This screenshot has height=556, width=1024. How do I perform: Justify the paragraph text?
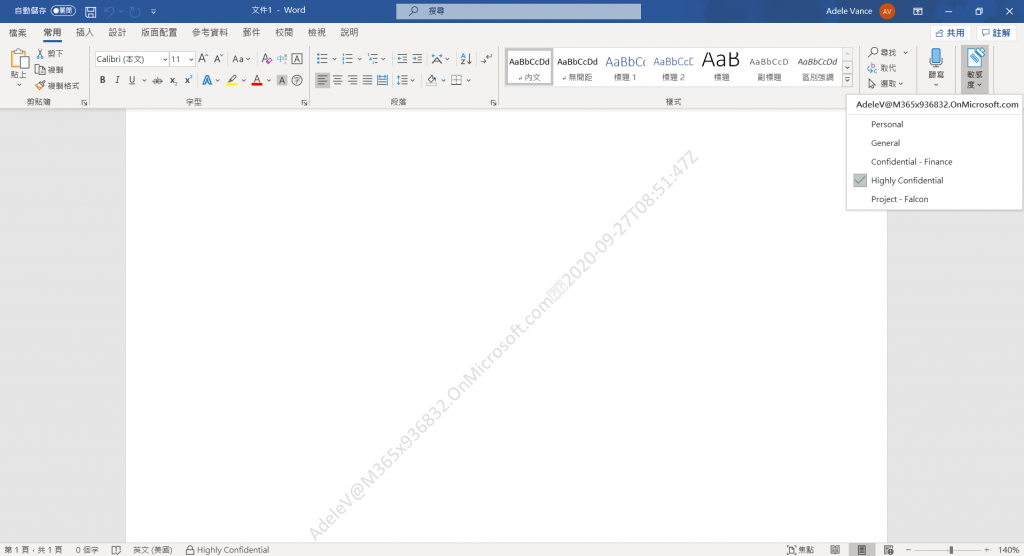pyautogui.click(x=367, y=80)
